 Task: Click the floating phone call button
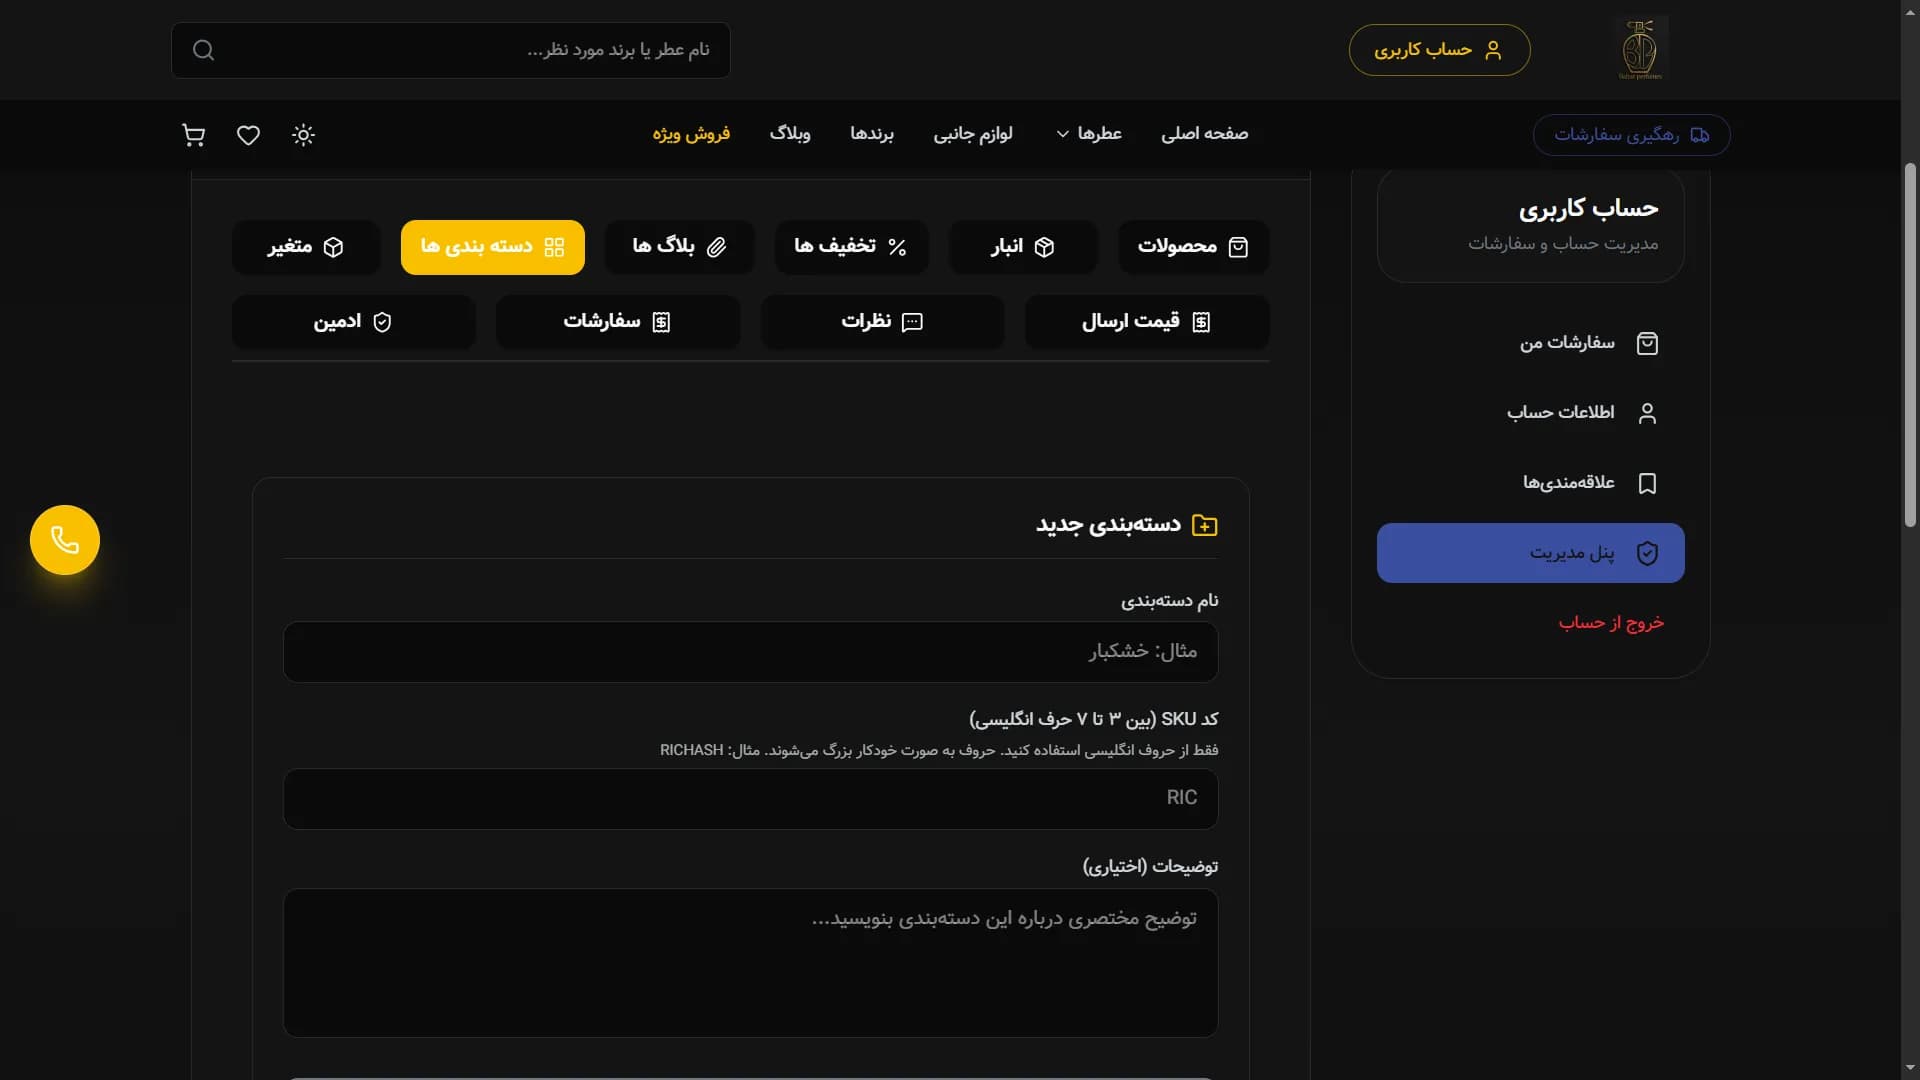click(x=65, y=540)
